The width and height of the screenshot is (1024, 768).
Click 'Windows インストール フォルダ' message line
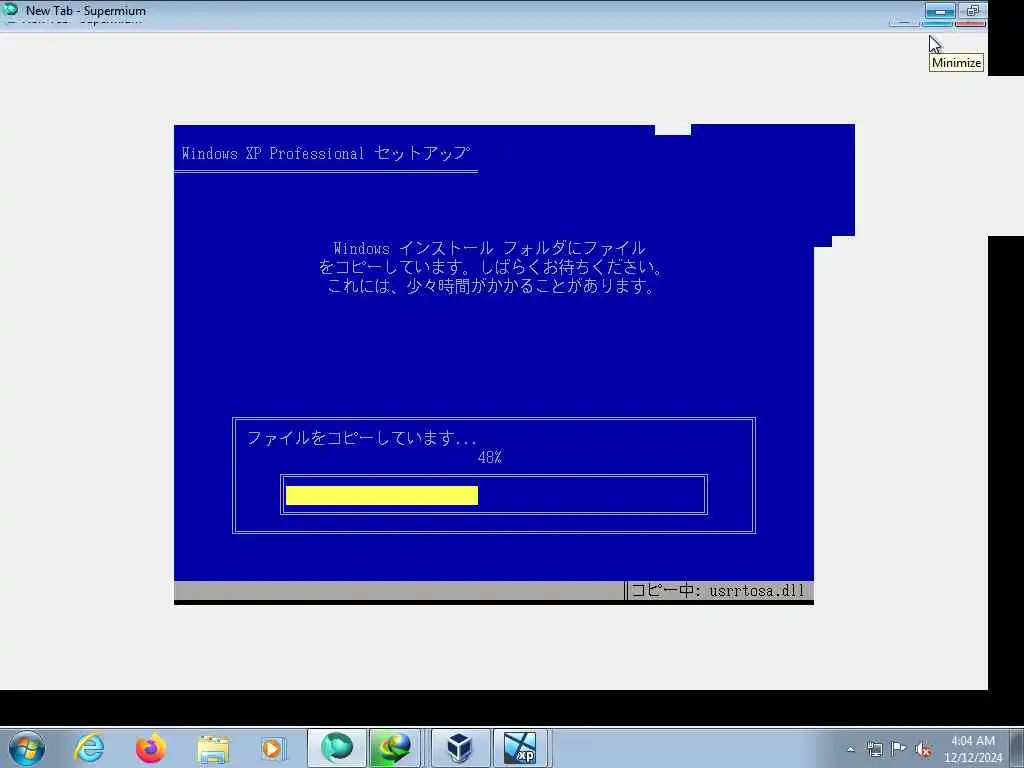(489, 248)
